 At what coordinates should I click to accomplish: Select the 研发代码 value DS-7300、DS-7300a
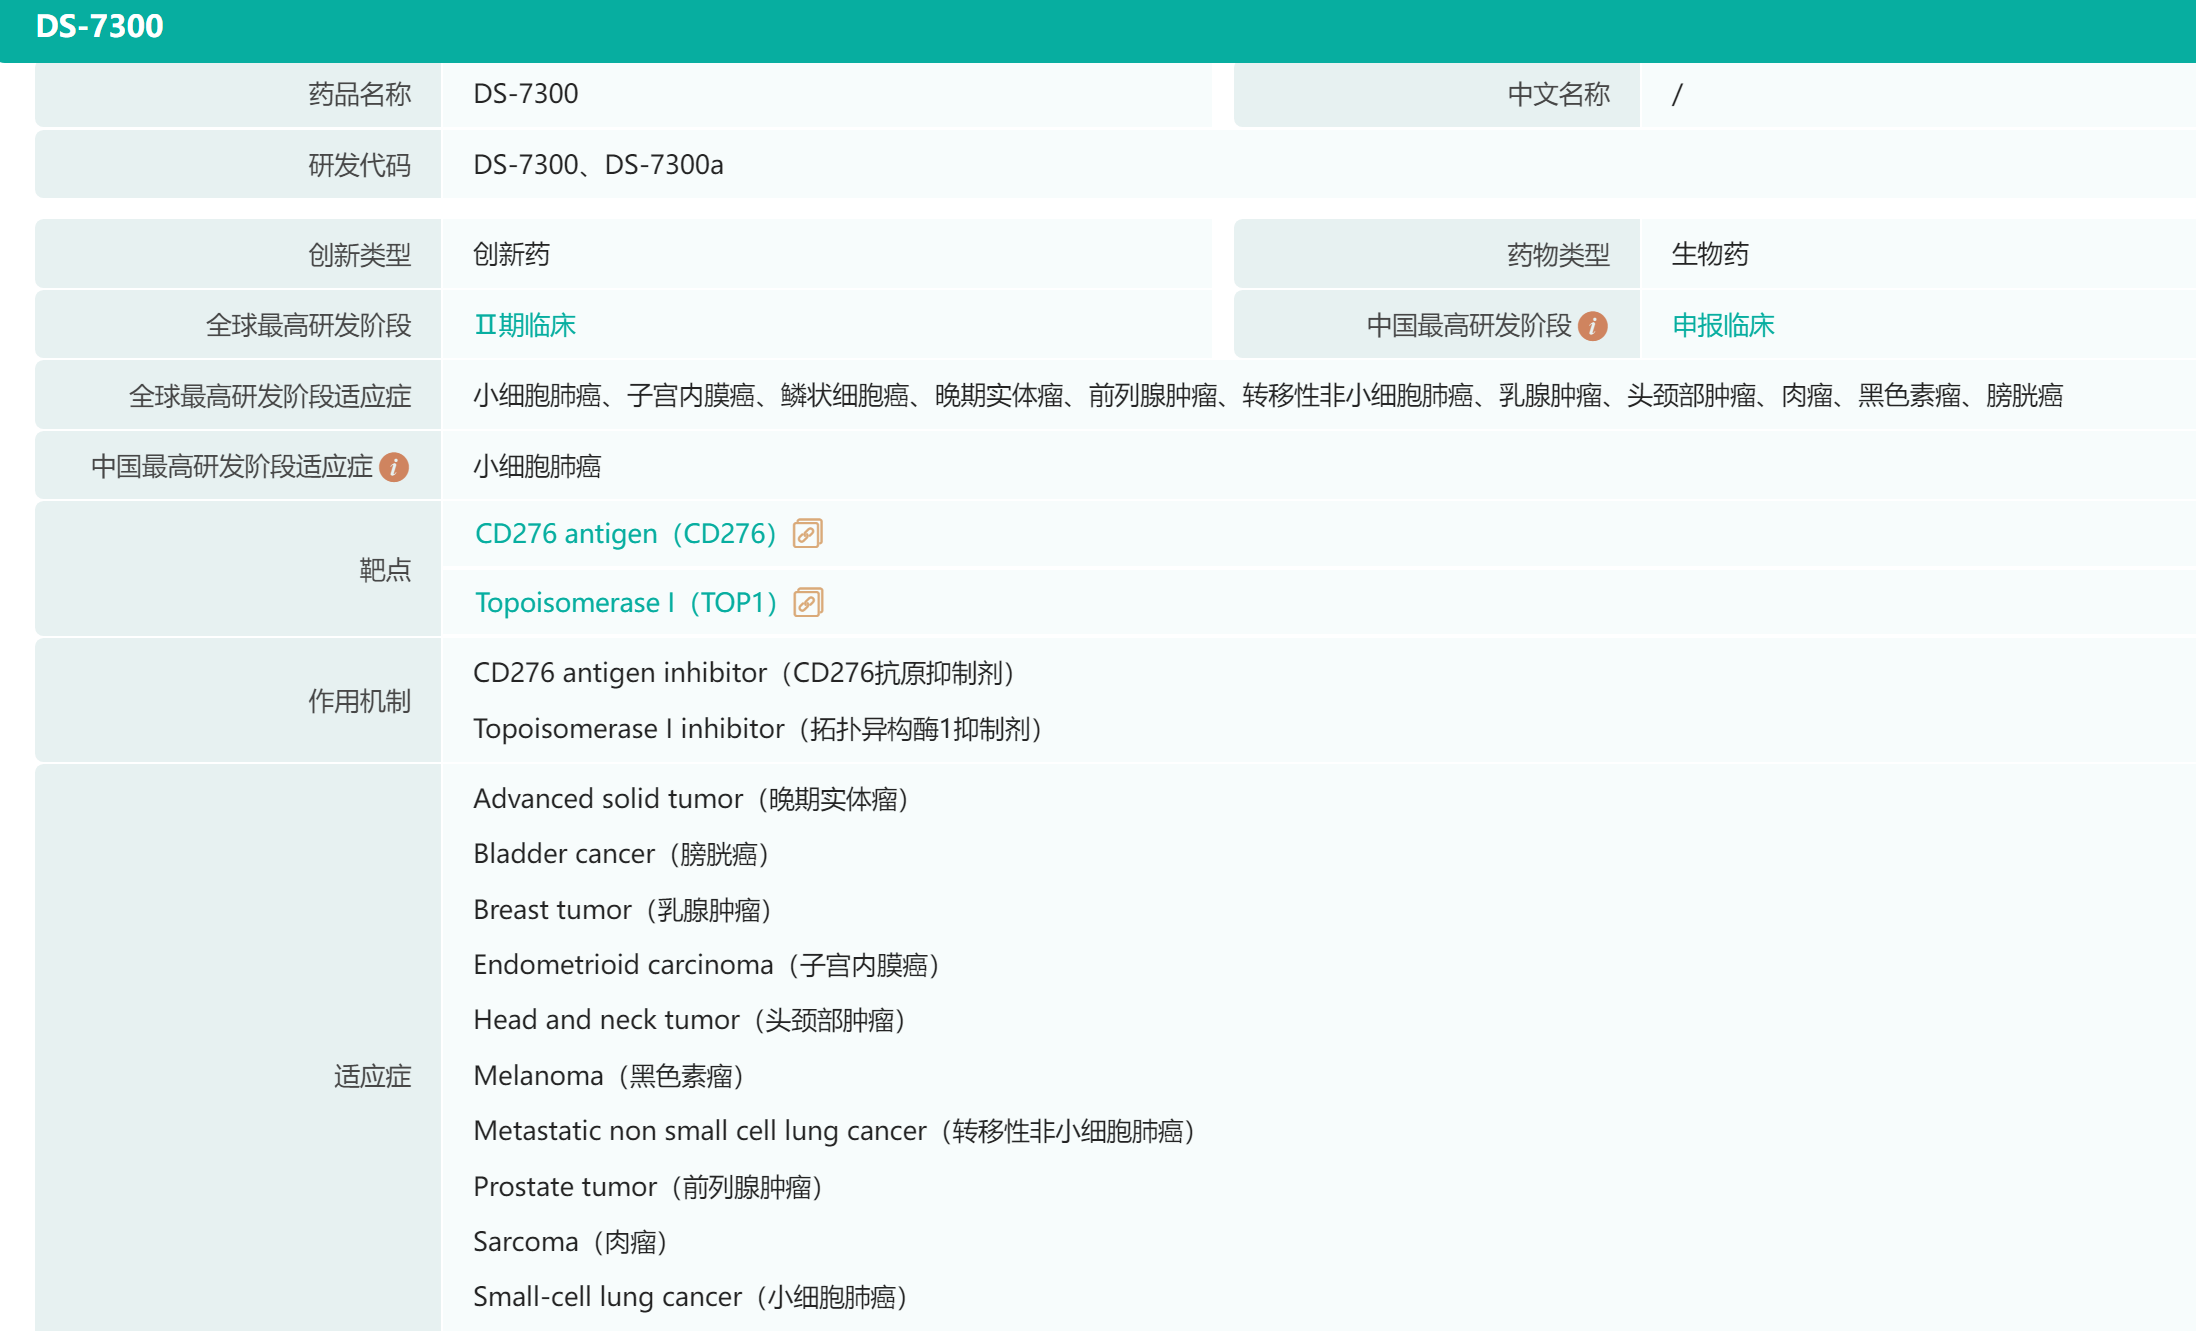tap(598, 165)
